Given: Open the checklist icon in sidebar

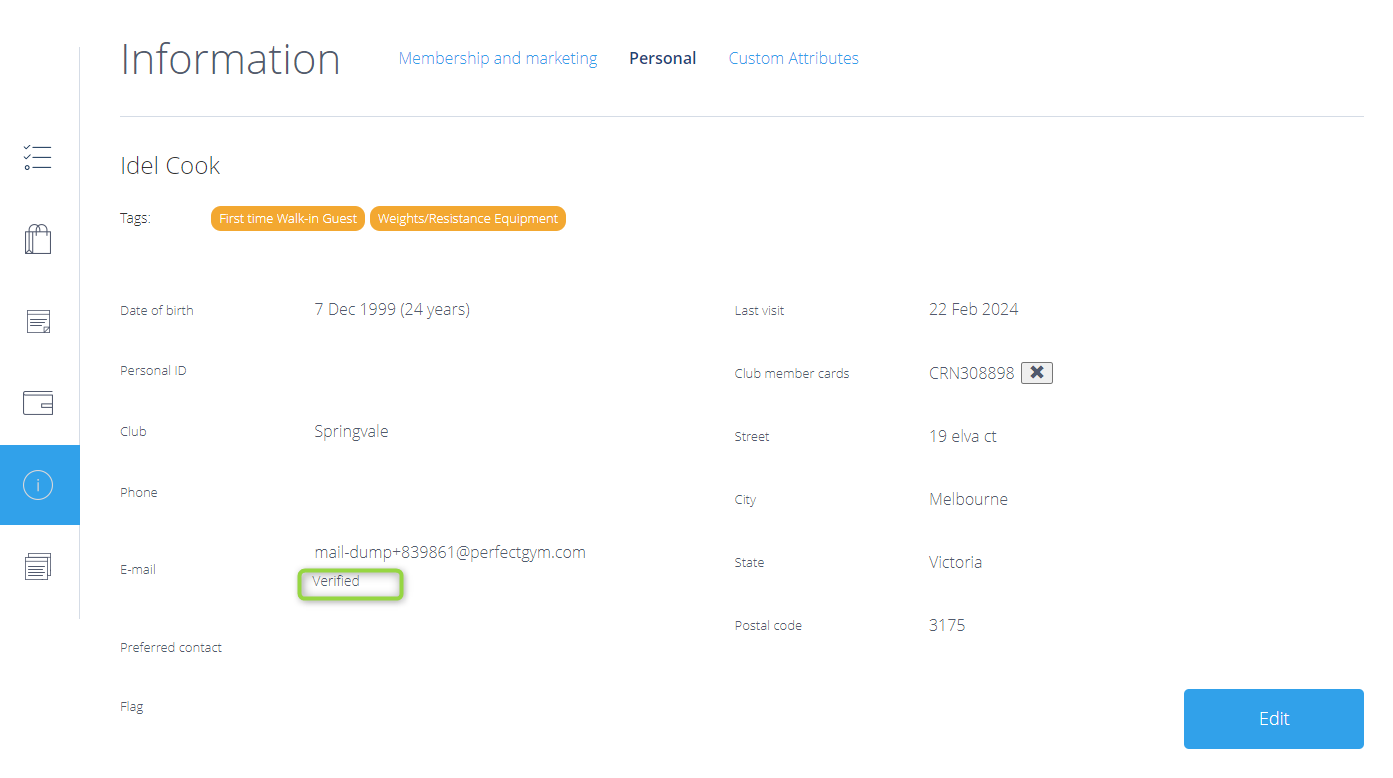Looking at the screenshot, I should click(38, 158).
